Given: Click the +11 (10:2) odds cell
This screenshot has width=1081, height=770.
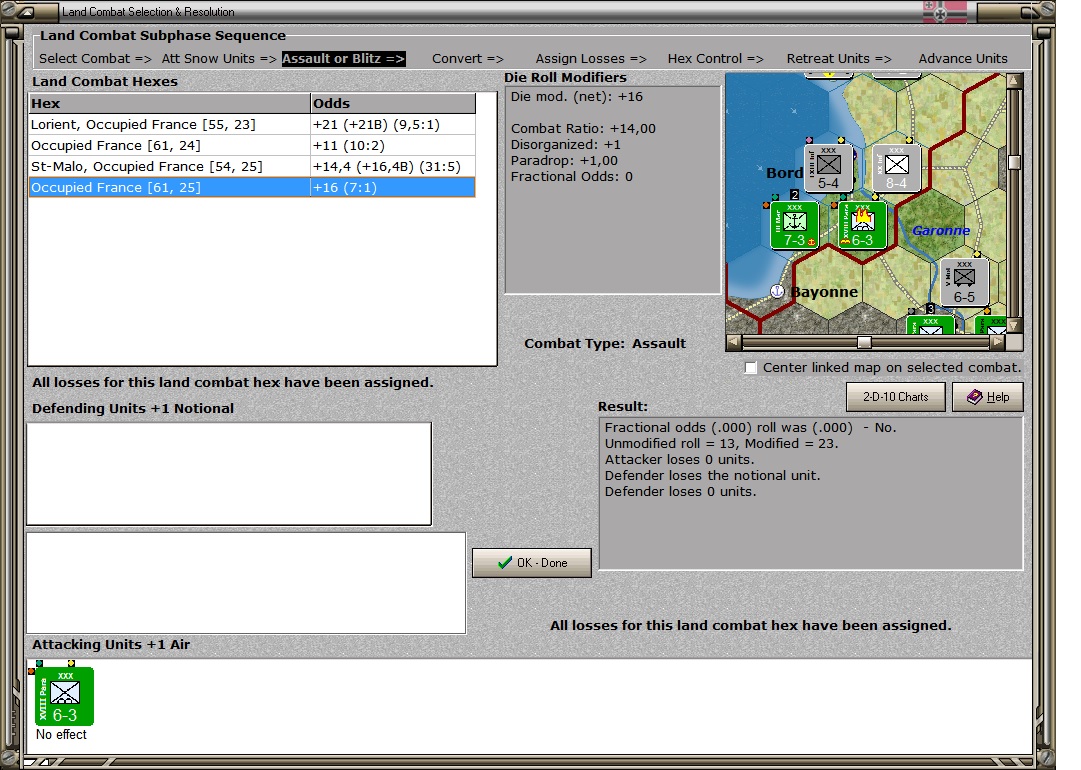Looking at the screenshot, I should click(x=392, y=145).
